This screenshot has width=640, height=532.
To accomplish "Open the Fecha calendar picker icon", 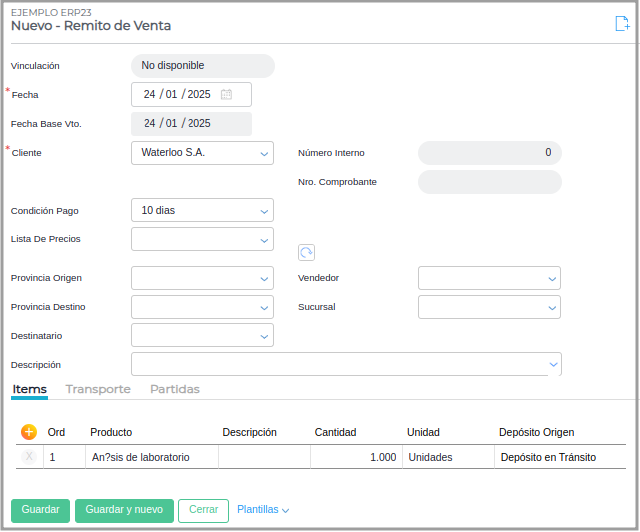I will (226, 95).
